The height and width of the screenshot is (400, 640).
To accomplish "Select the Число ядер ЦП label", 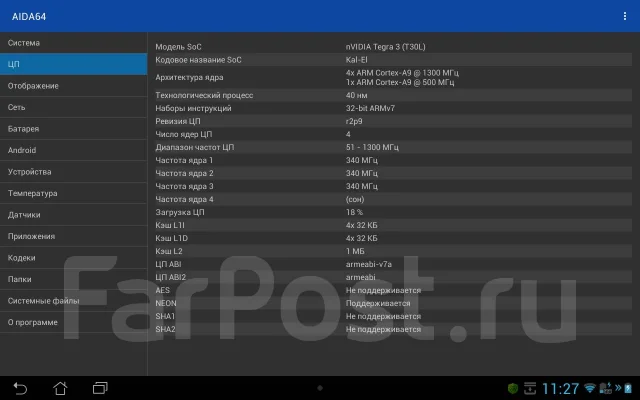I will pos(184,134).
